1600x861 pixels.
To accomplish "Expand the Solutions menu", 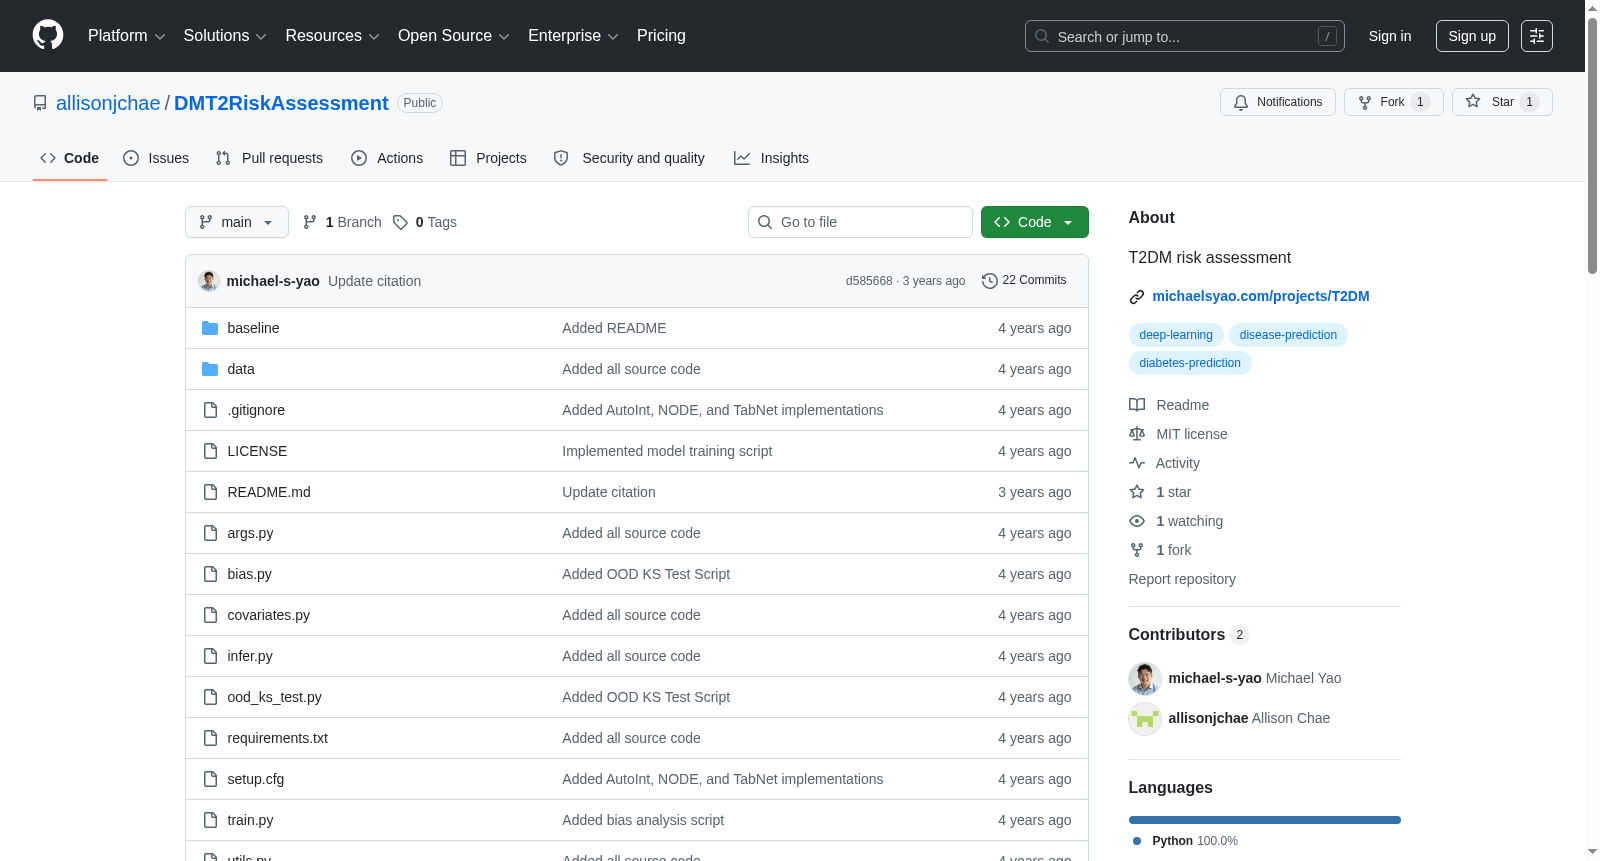I will [x=225, y=36].
